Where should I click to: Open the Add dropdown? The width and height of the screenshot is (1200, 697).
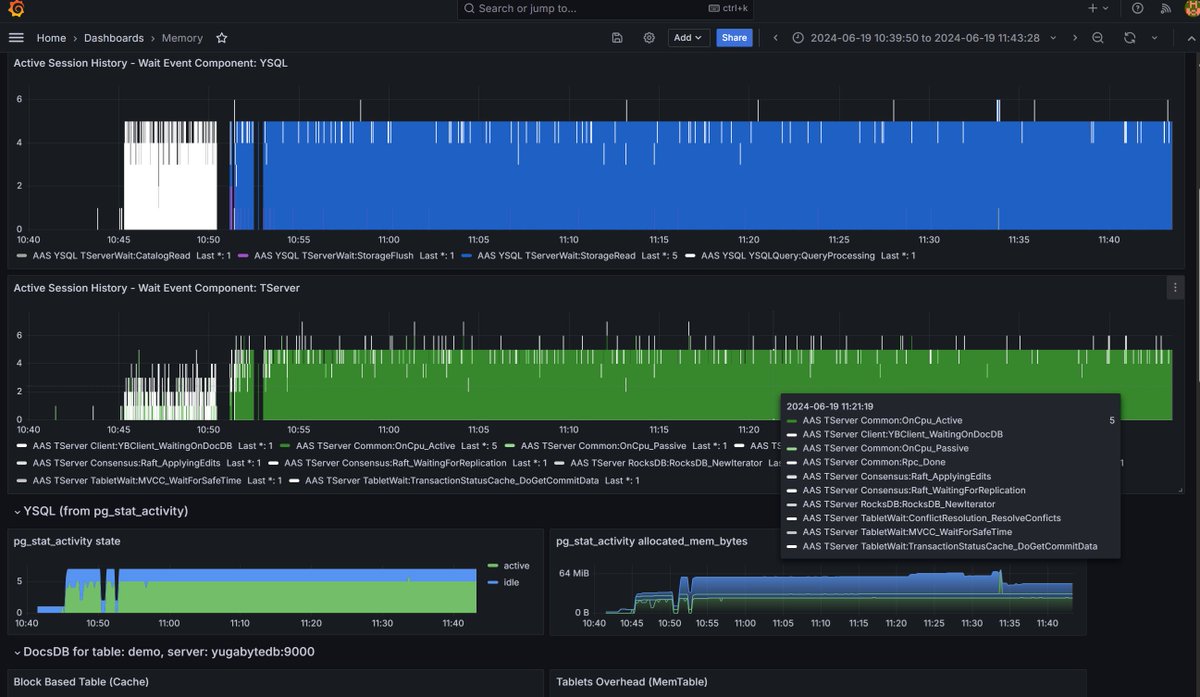(x=689, y=38)
